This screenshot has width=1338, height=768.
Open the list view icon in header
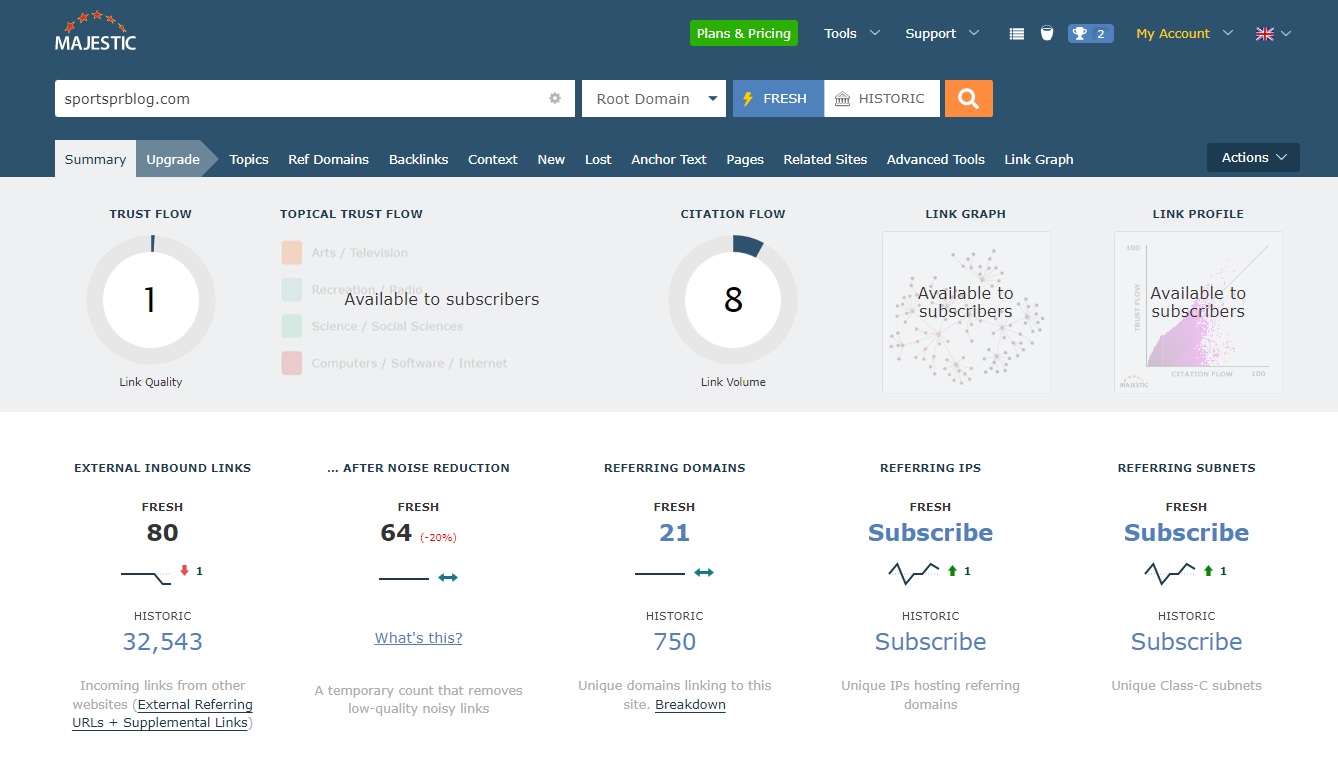(1017, 33)
